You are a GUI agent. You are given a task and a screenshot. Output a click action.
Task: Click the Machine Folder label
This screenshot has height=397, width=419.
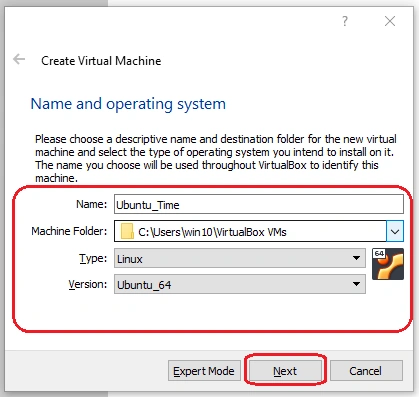click(x=69, y=231)
